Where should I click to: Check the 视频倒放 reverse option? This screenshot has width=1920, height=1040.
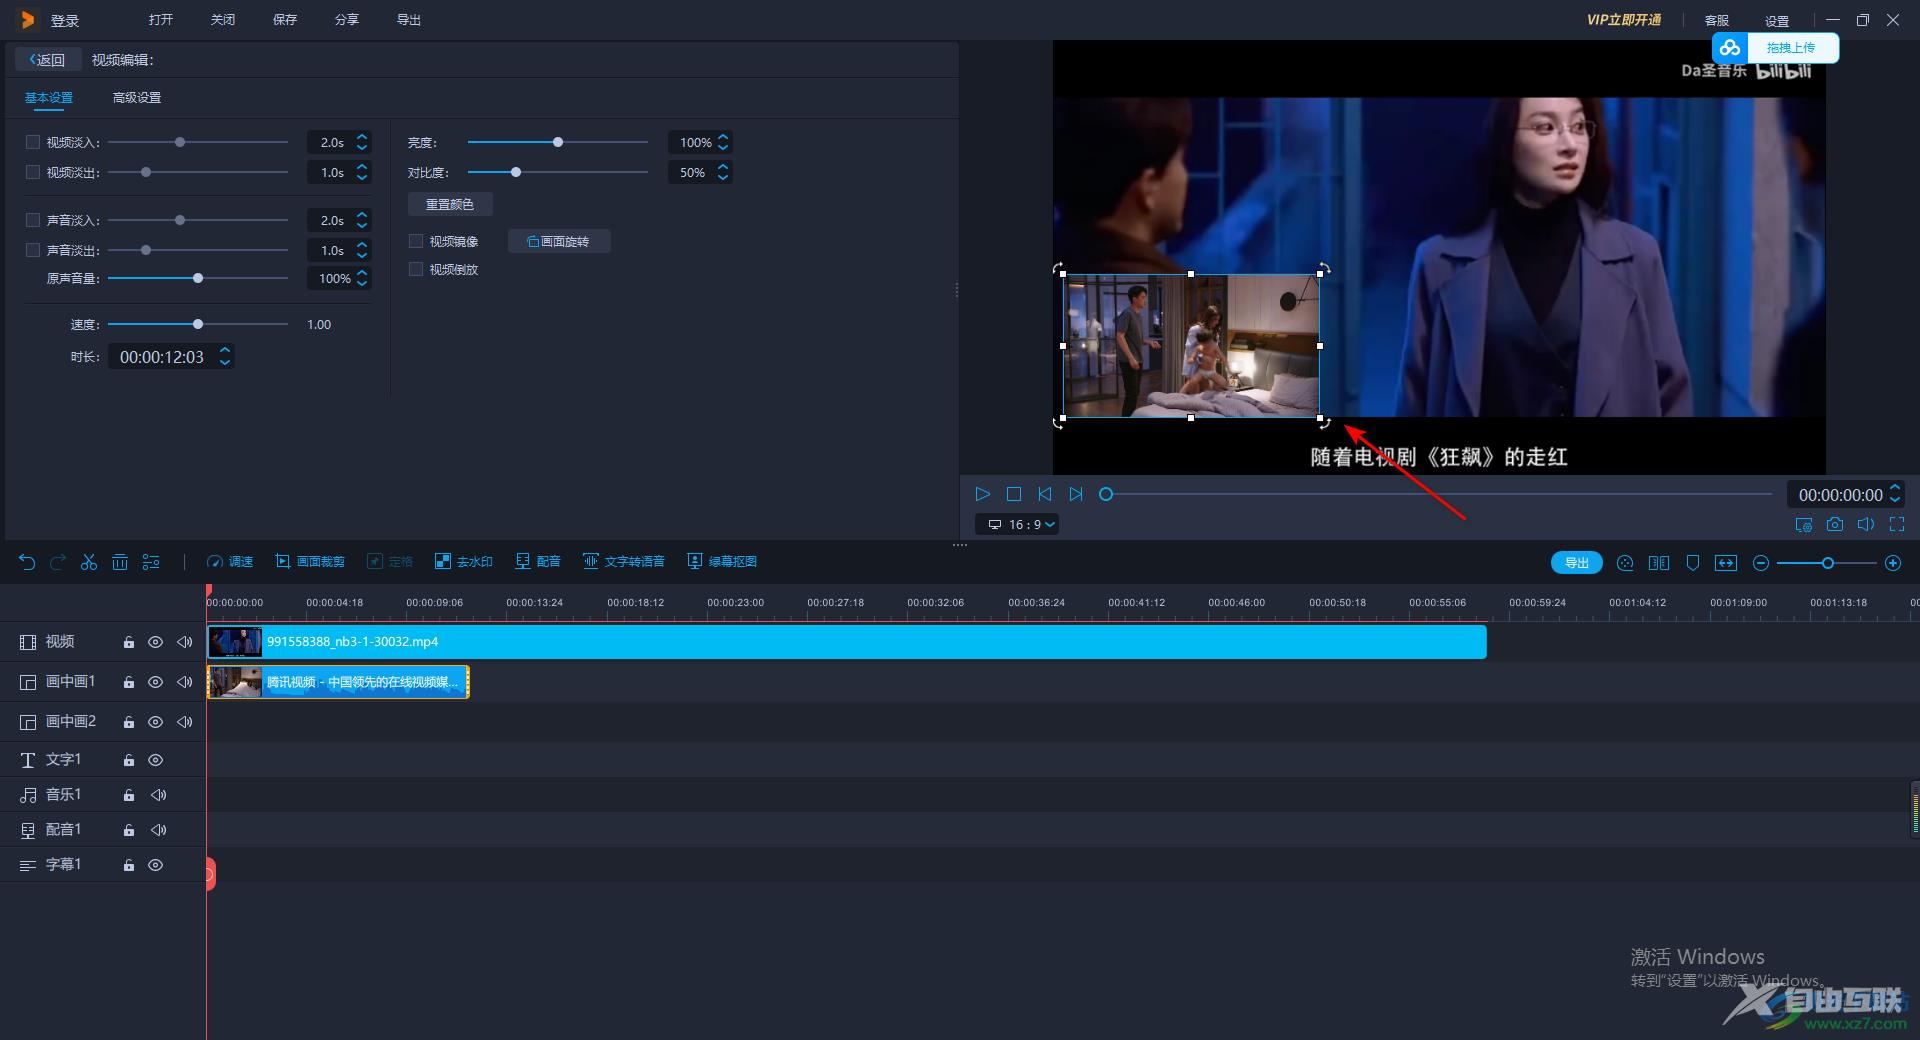pos(416,269)
